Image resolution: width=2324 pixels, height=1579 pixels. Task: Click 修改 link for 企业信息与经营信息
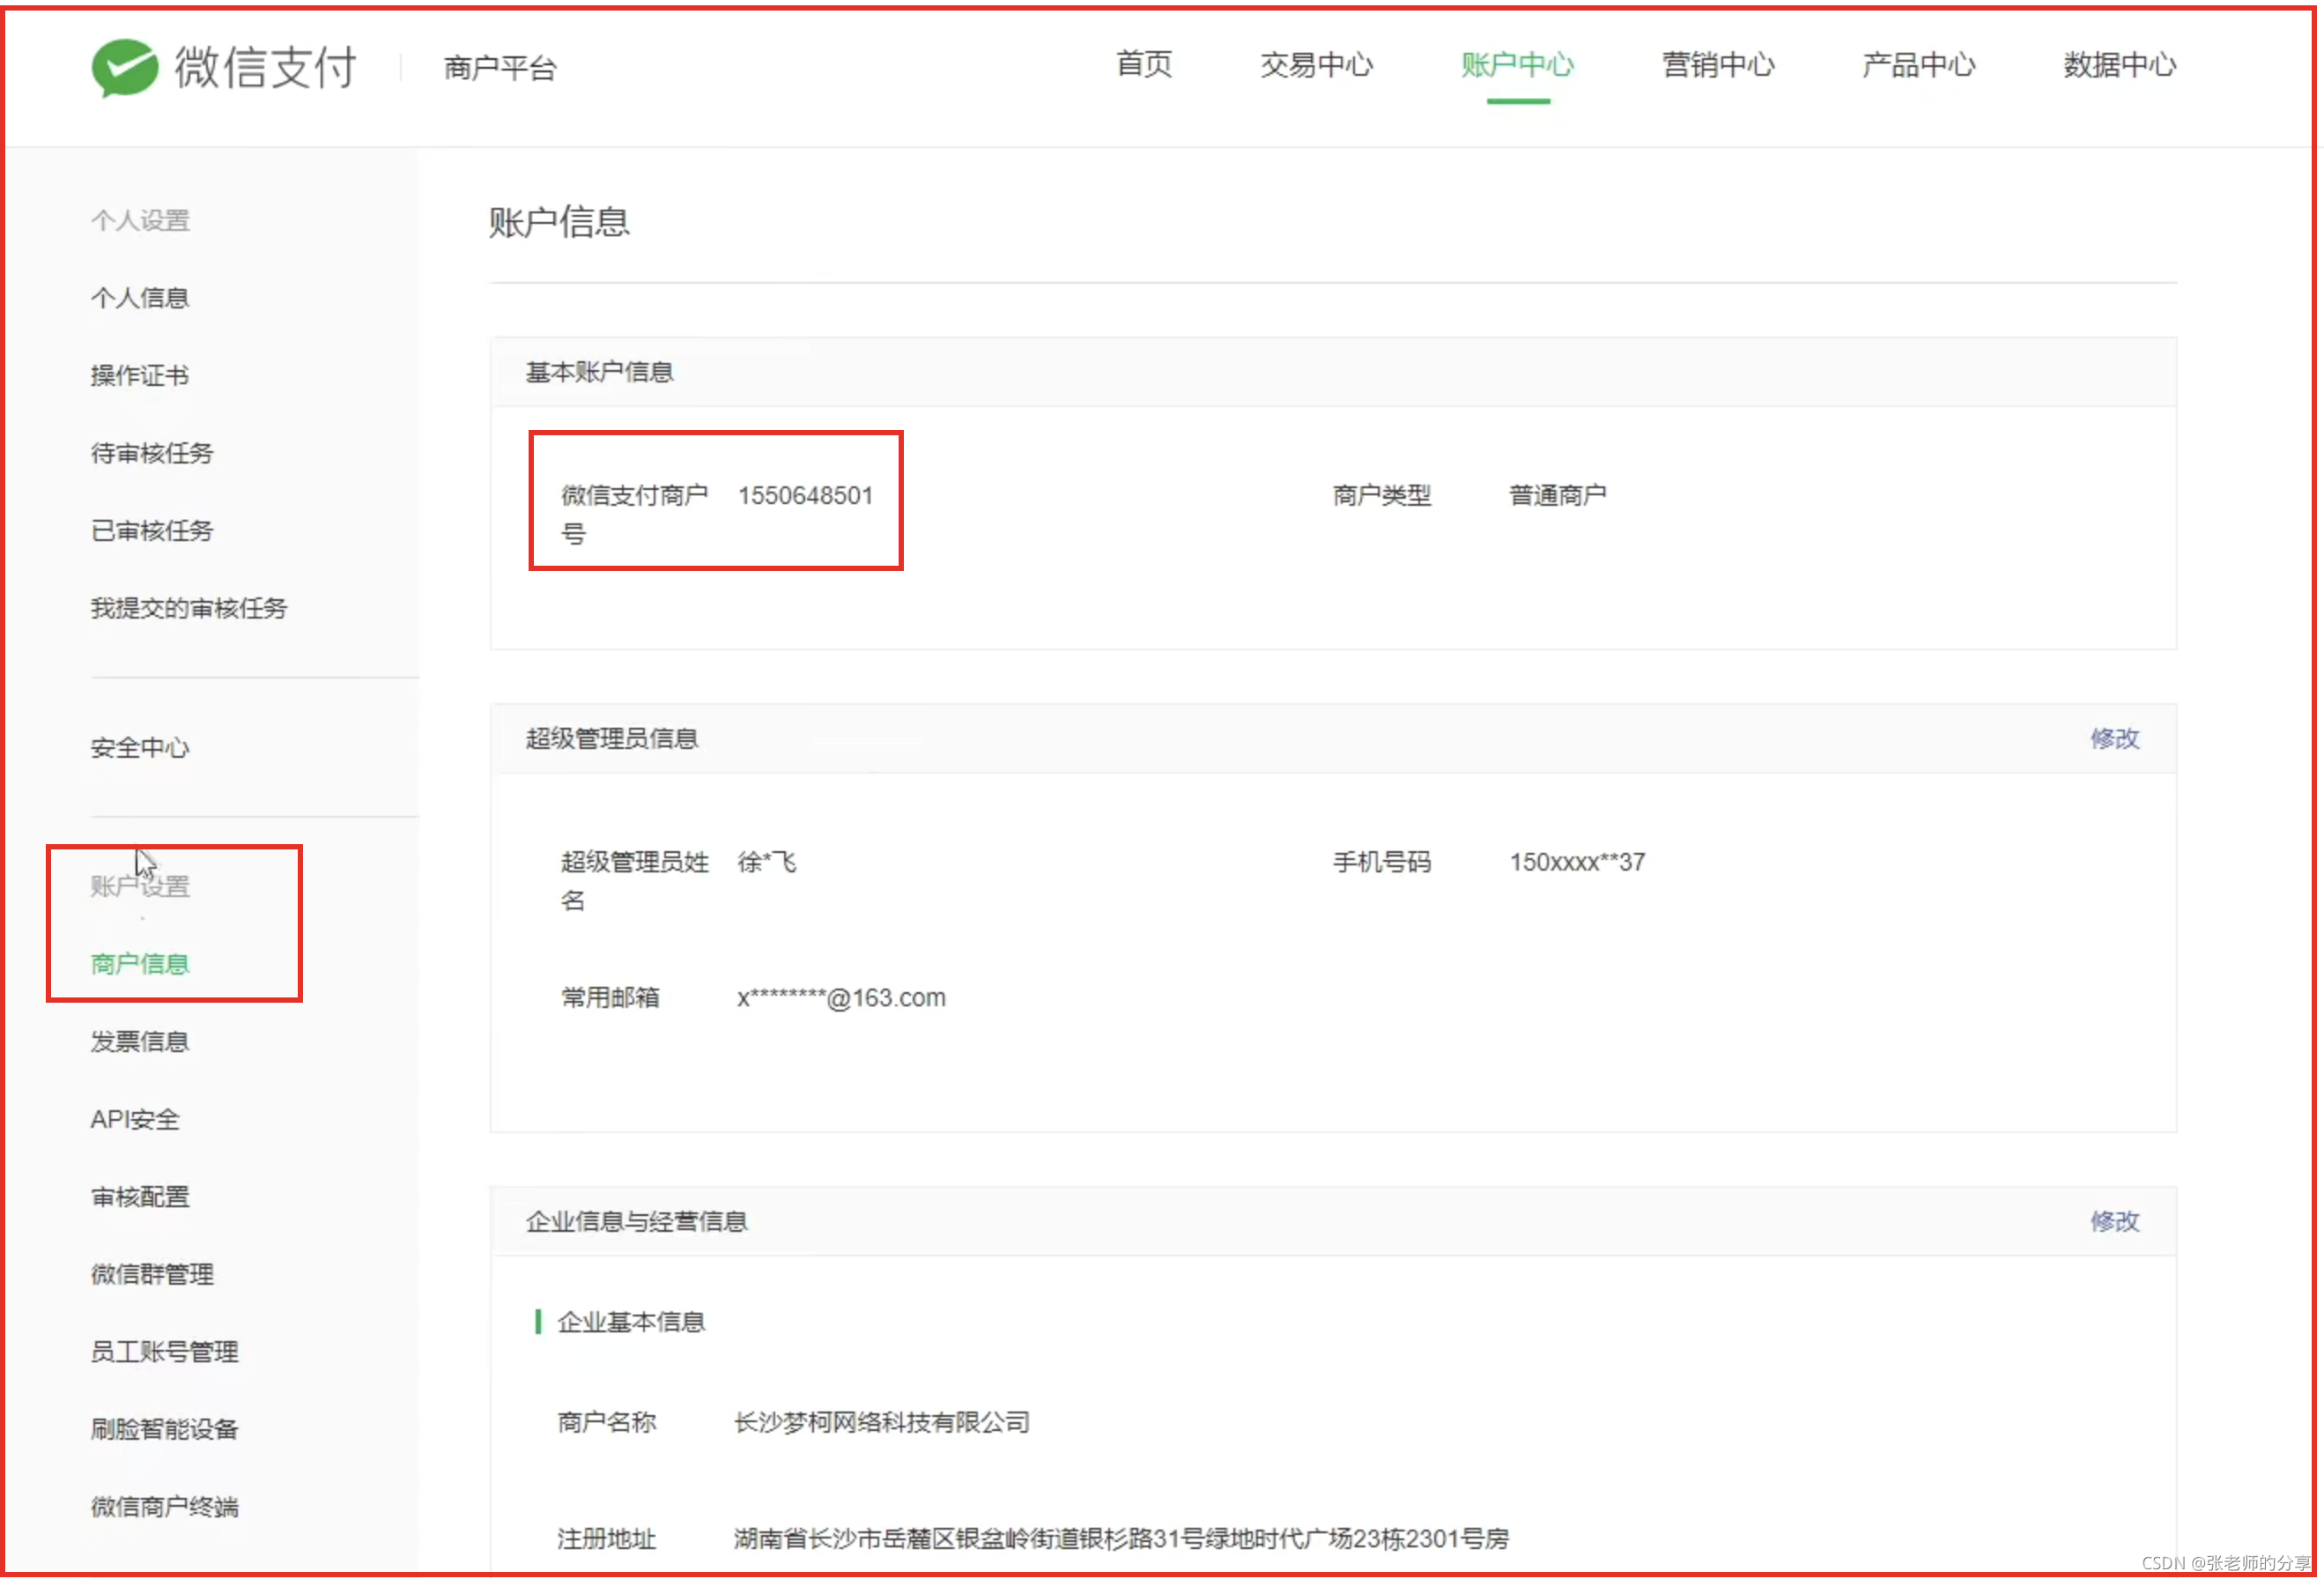click(2114, 1222)
